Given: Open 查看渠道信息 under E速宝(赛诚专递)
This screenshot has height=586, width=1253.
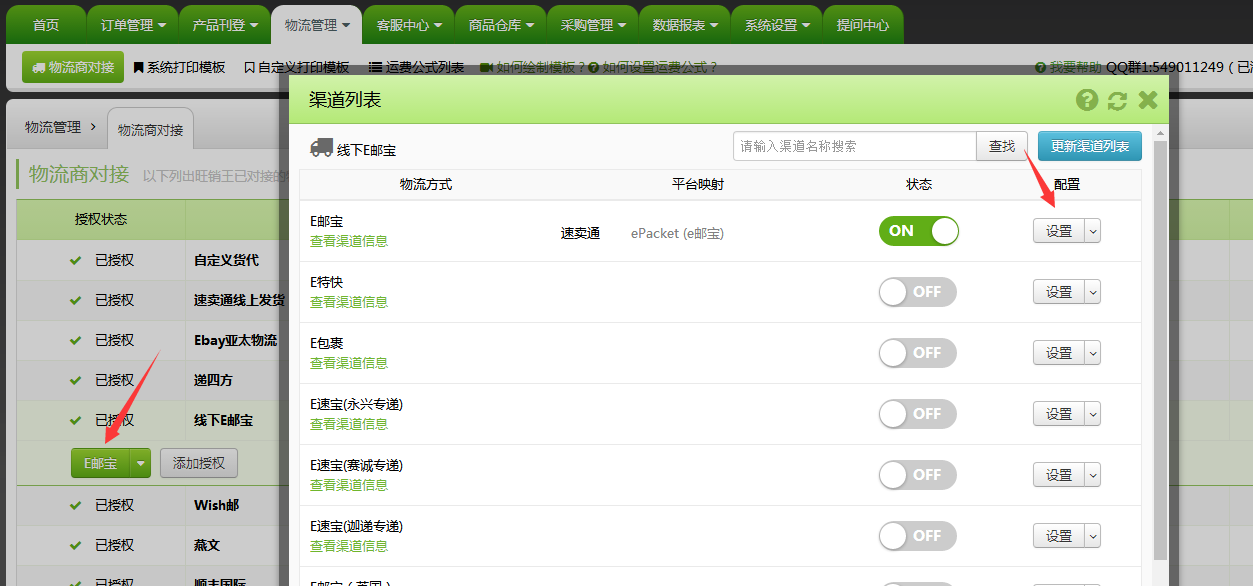Looking at the screenshot, I should [x=349, y=485].
